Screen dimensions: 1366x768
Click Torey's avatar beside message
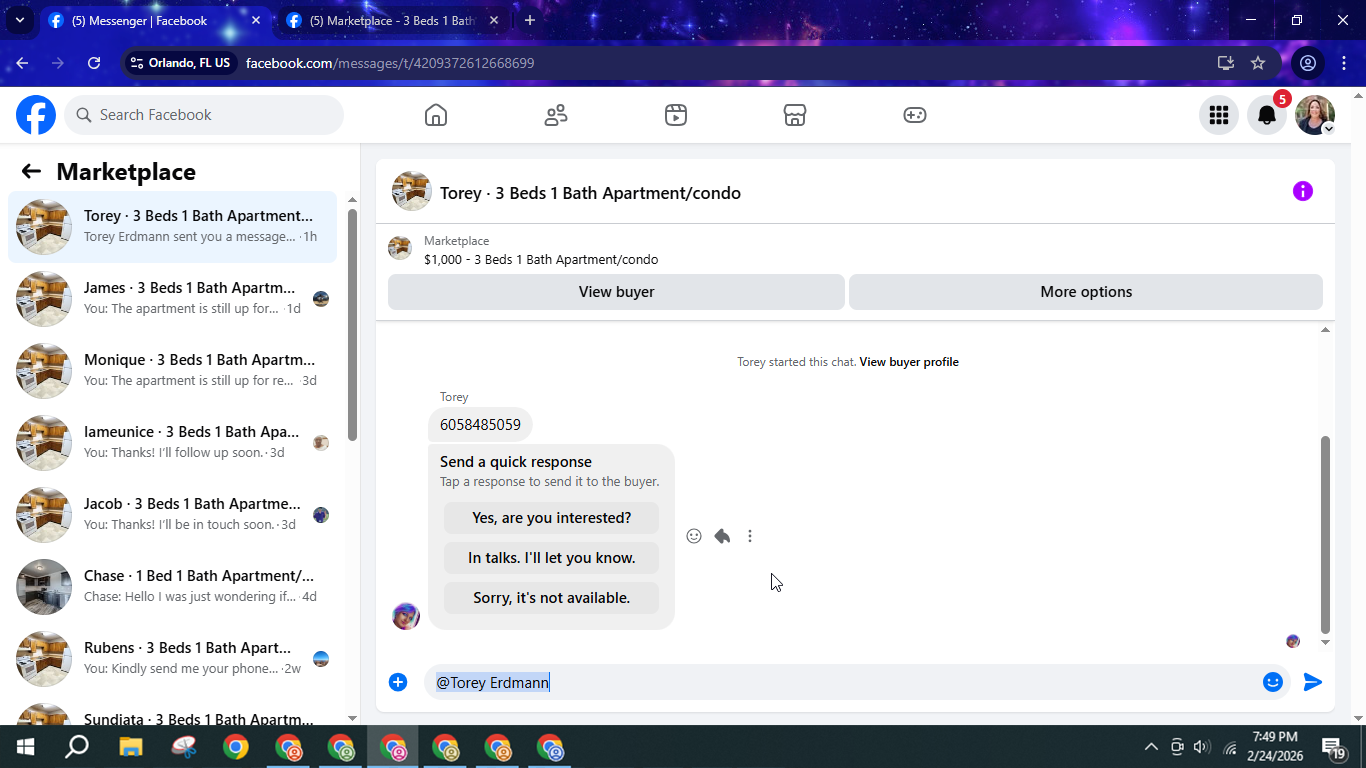pos(406,616)
